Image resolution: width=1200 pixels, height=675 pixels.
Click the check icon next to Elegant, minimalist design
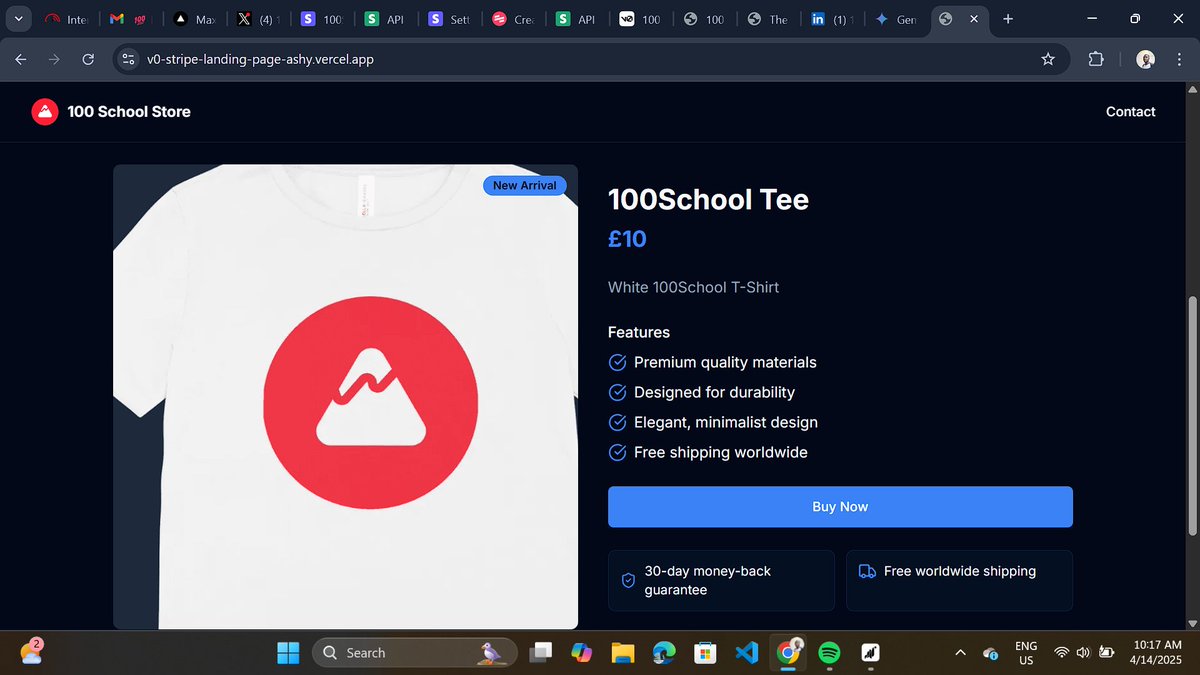618,422
